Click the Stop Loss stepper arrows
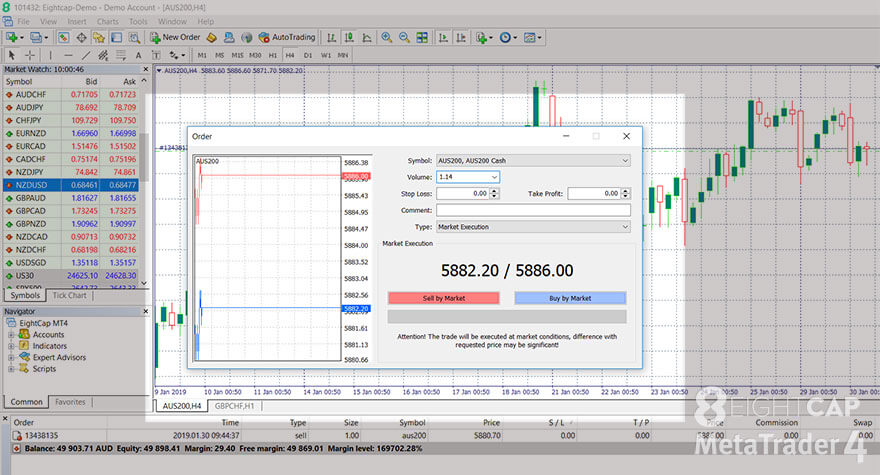This screenshot has height=475, width=880. pos(494,194)
